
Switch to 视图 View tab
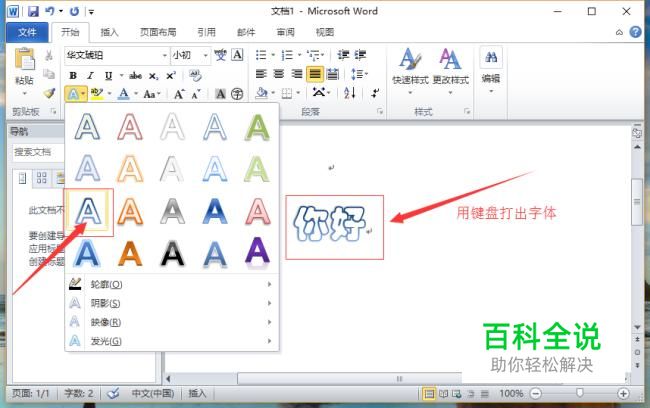pyautogui.click(x=325, y=32)
